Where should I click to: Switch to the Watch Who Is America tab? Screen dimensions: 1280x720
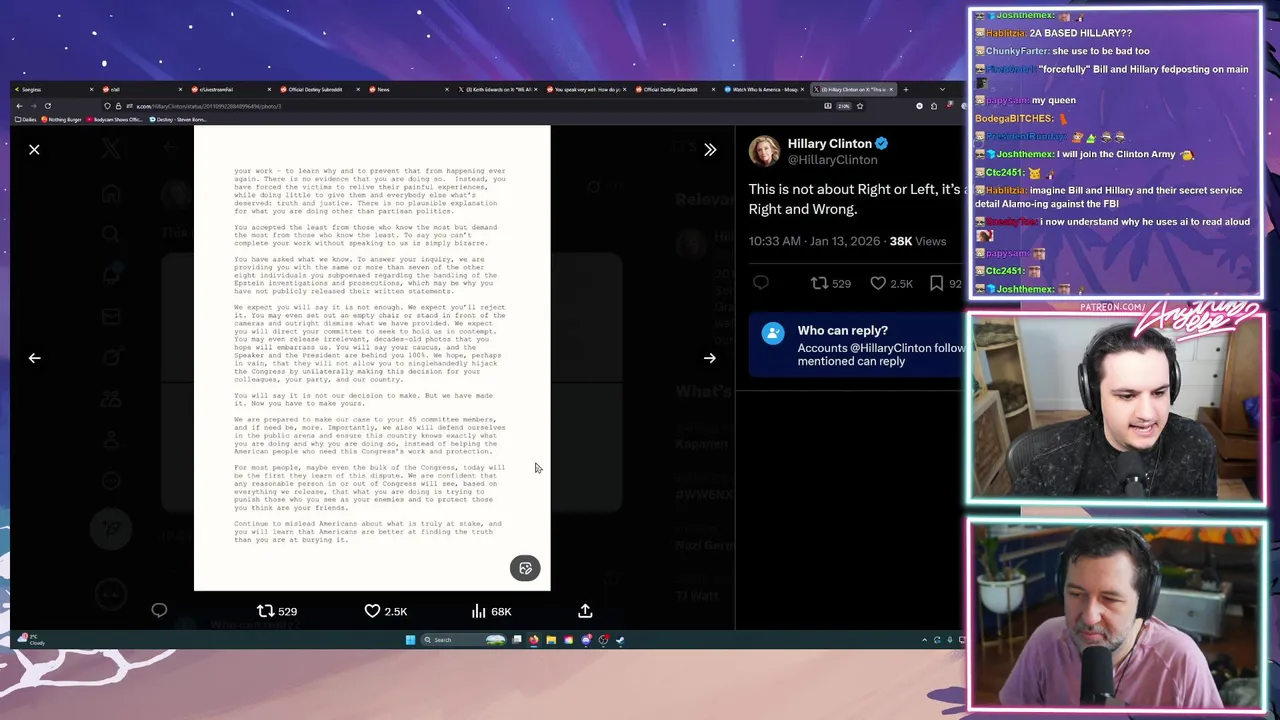pyautogui.click(x=762, y=90)
